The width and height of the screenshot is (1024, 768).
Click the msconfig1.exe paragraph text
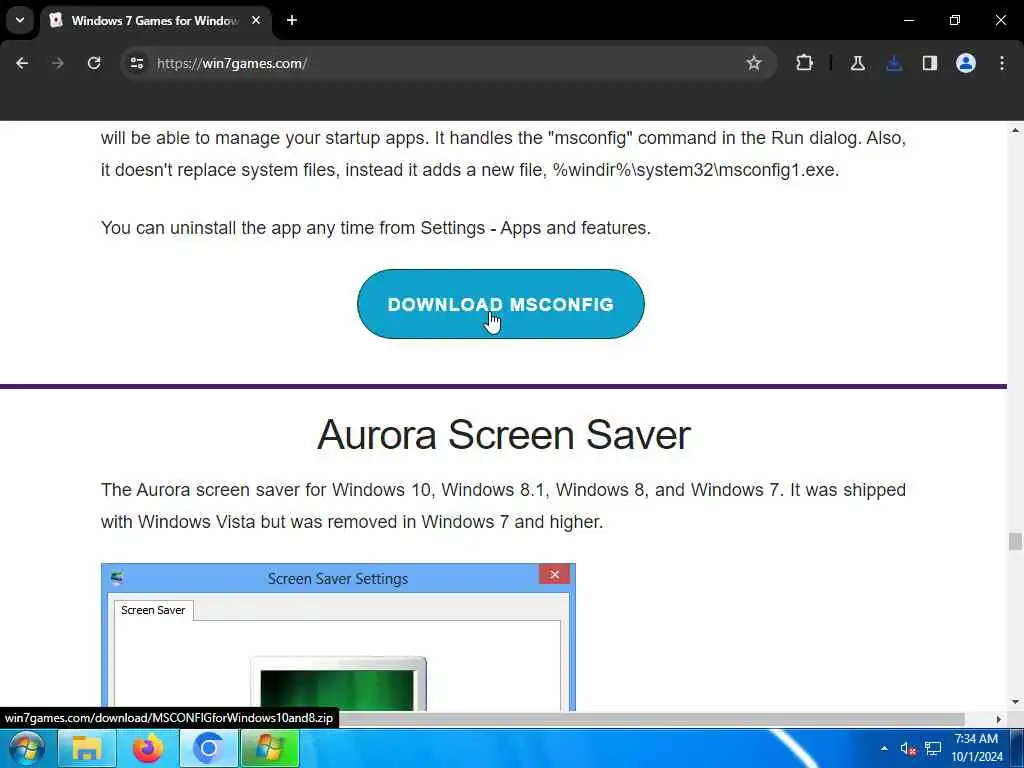pyautogui.click(x=503, y=154)
